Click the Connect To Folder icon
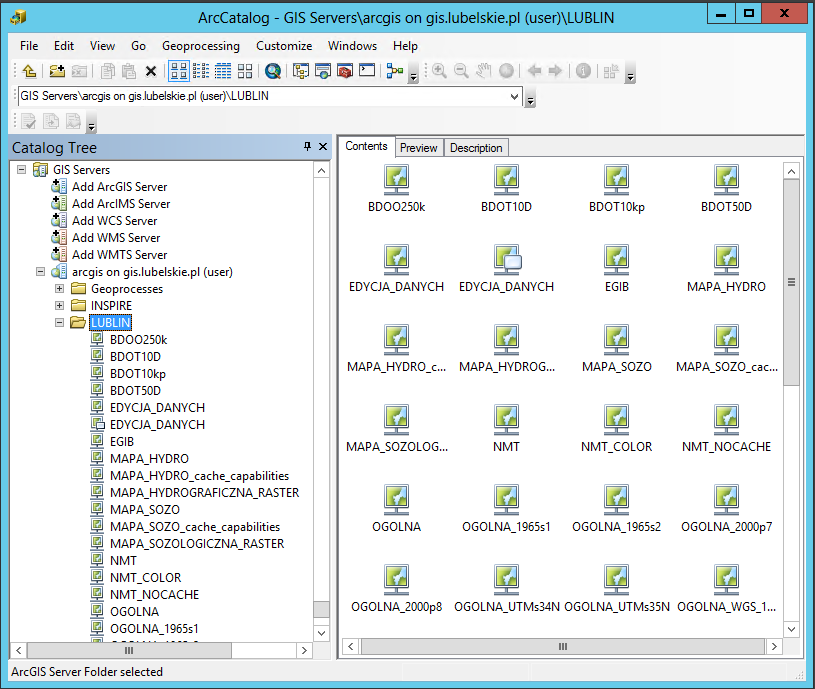The height and width of the screenshot is (689, 815). click(57, 71)
